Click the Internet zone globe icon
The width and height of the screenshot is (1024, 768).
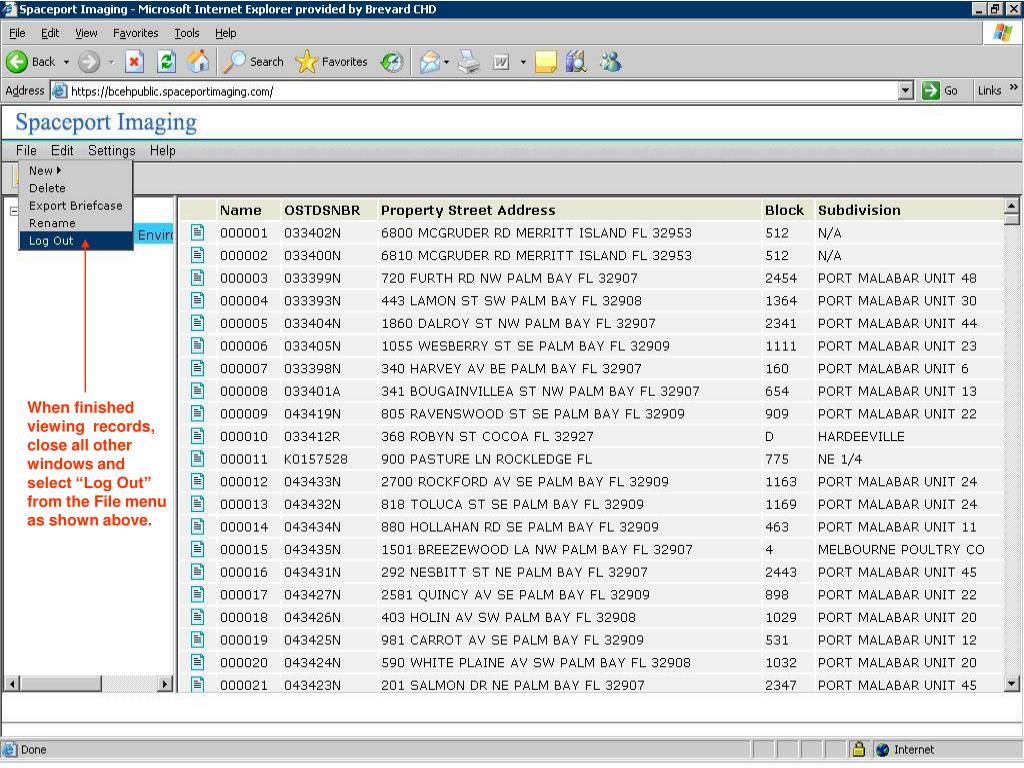[883, 750]
